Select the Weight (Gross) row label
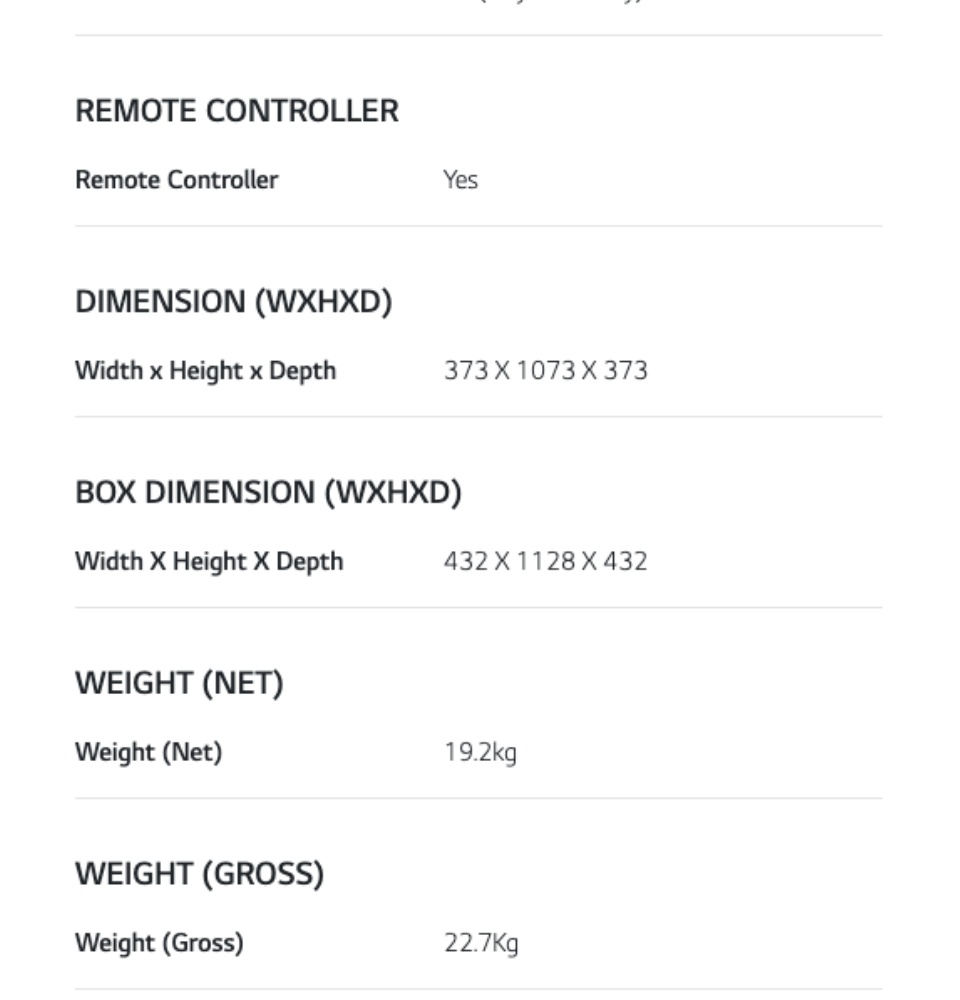960x1000 pixels. (159, 943)
